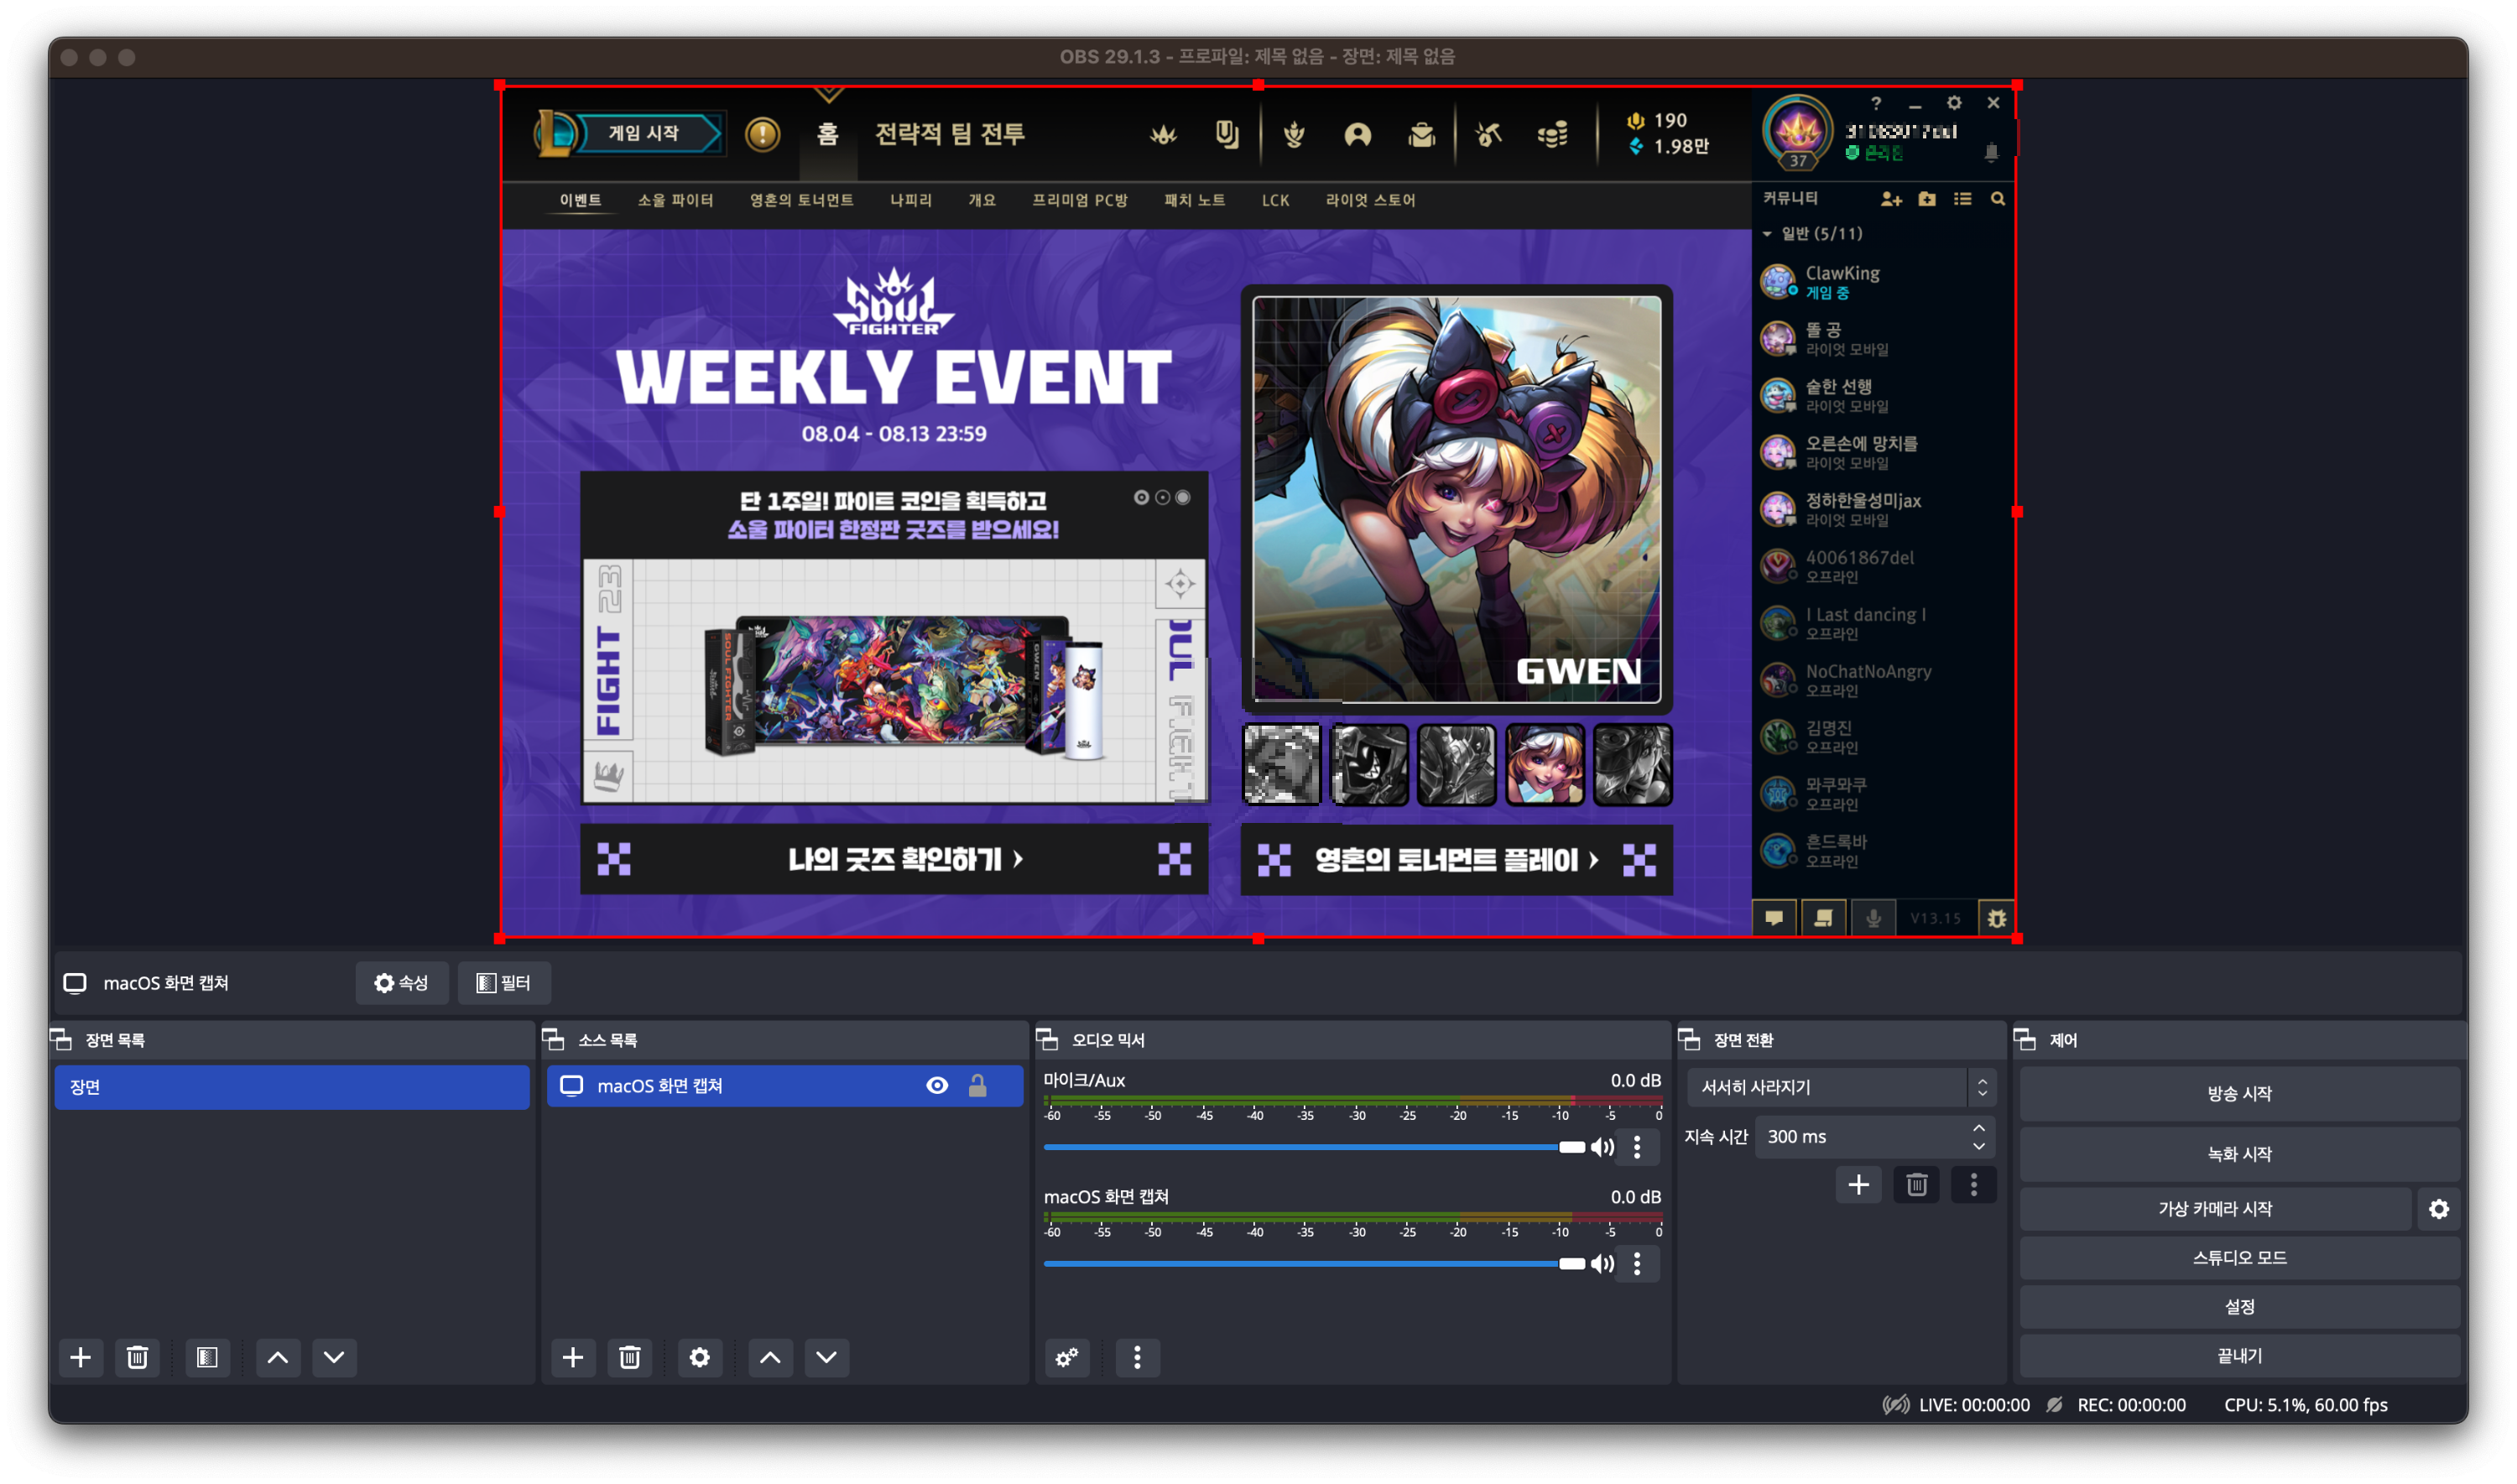This screenshot has width=2517, height=1484.
Task: Lock the macOS 화면 캡쳐 source
Action: (977, 1086)
